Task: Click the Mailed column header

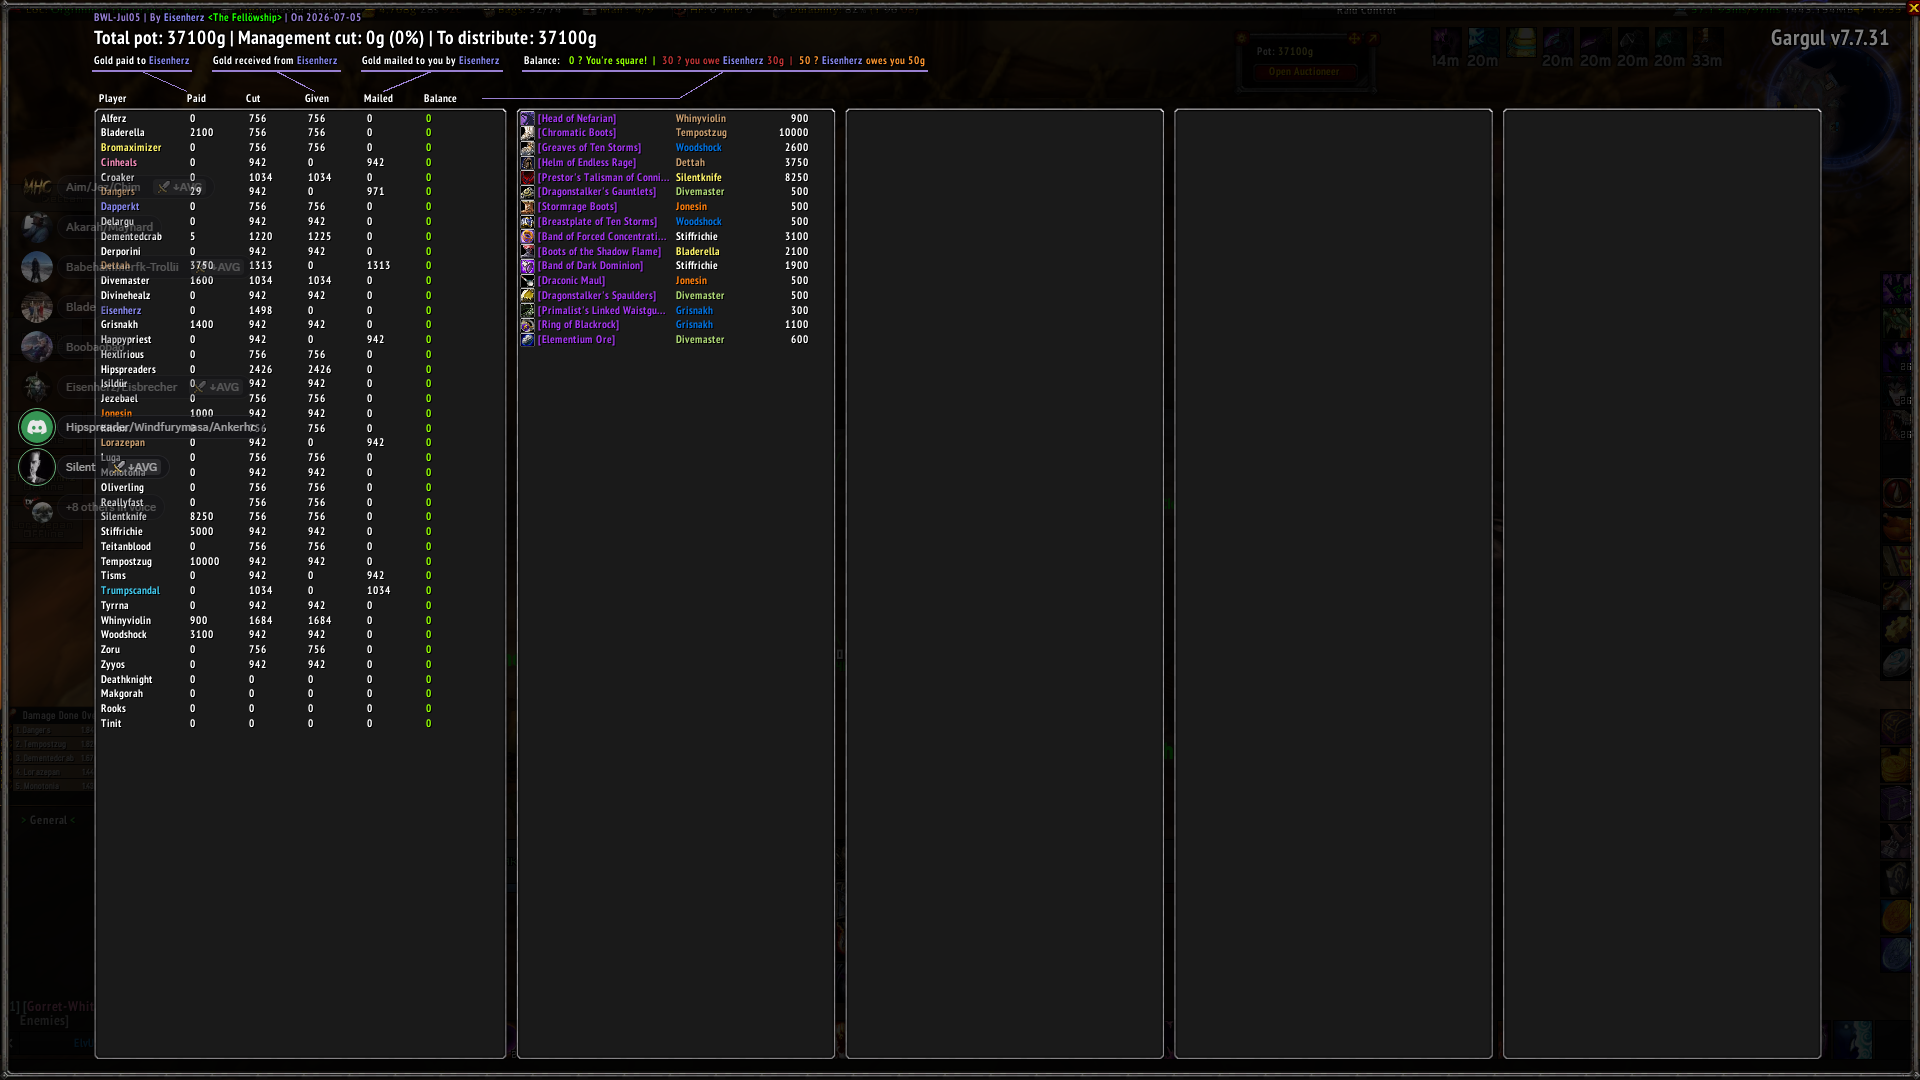Action: coord(378,98)
